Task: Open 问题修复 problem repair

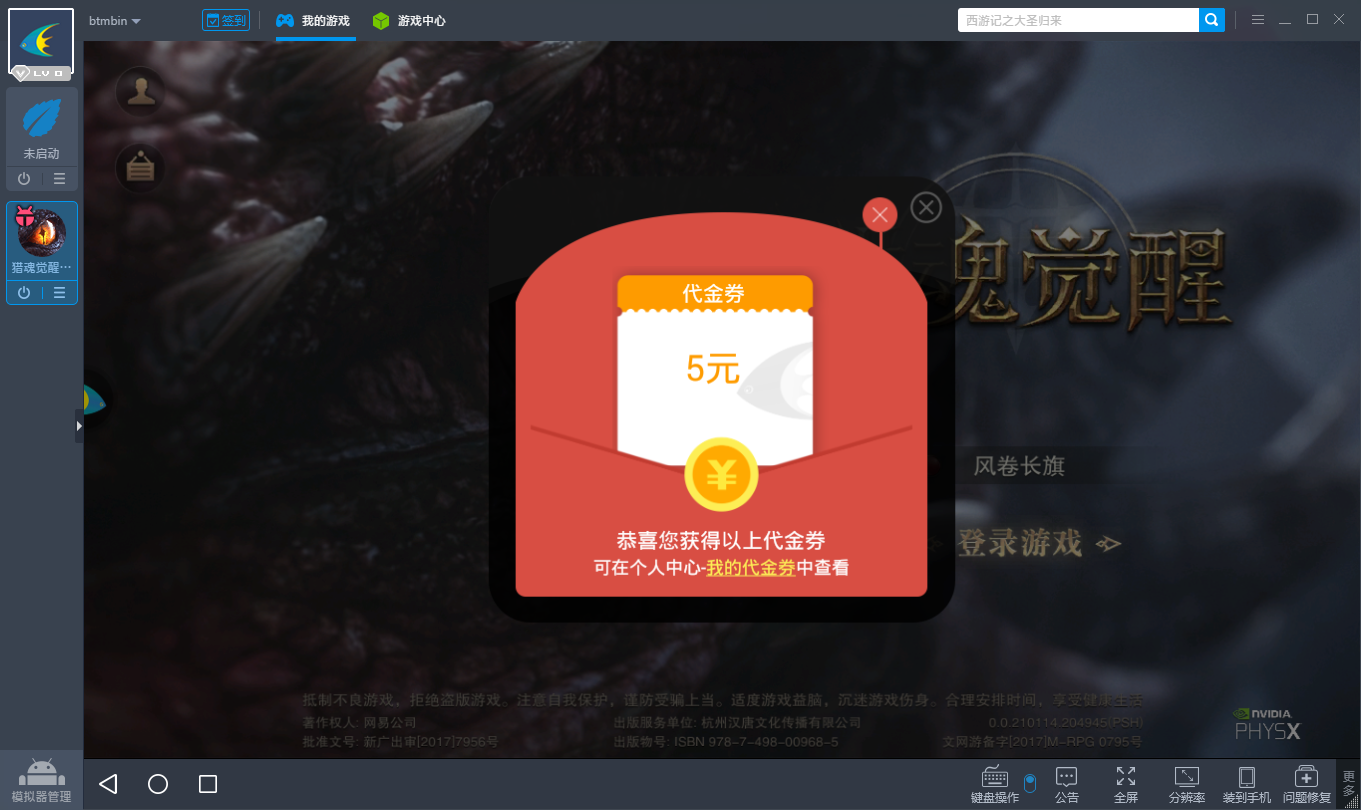Action: 1307,785
